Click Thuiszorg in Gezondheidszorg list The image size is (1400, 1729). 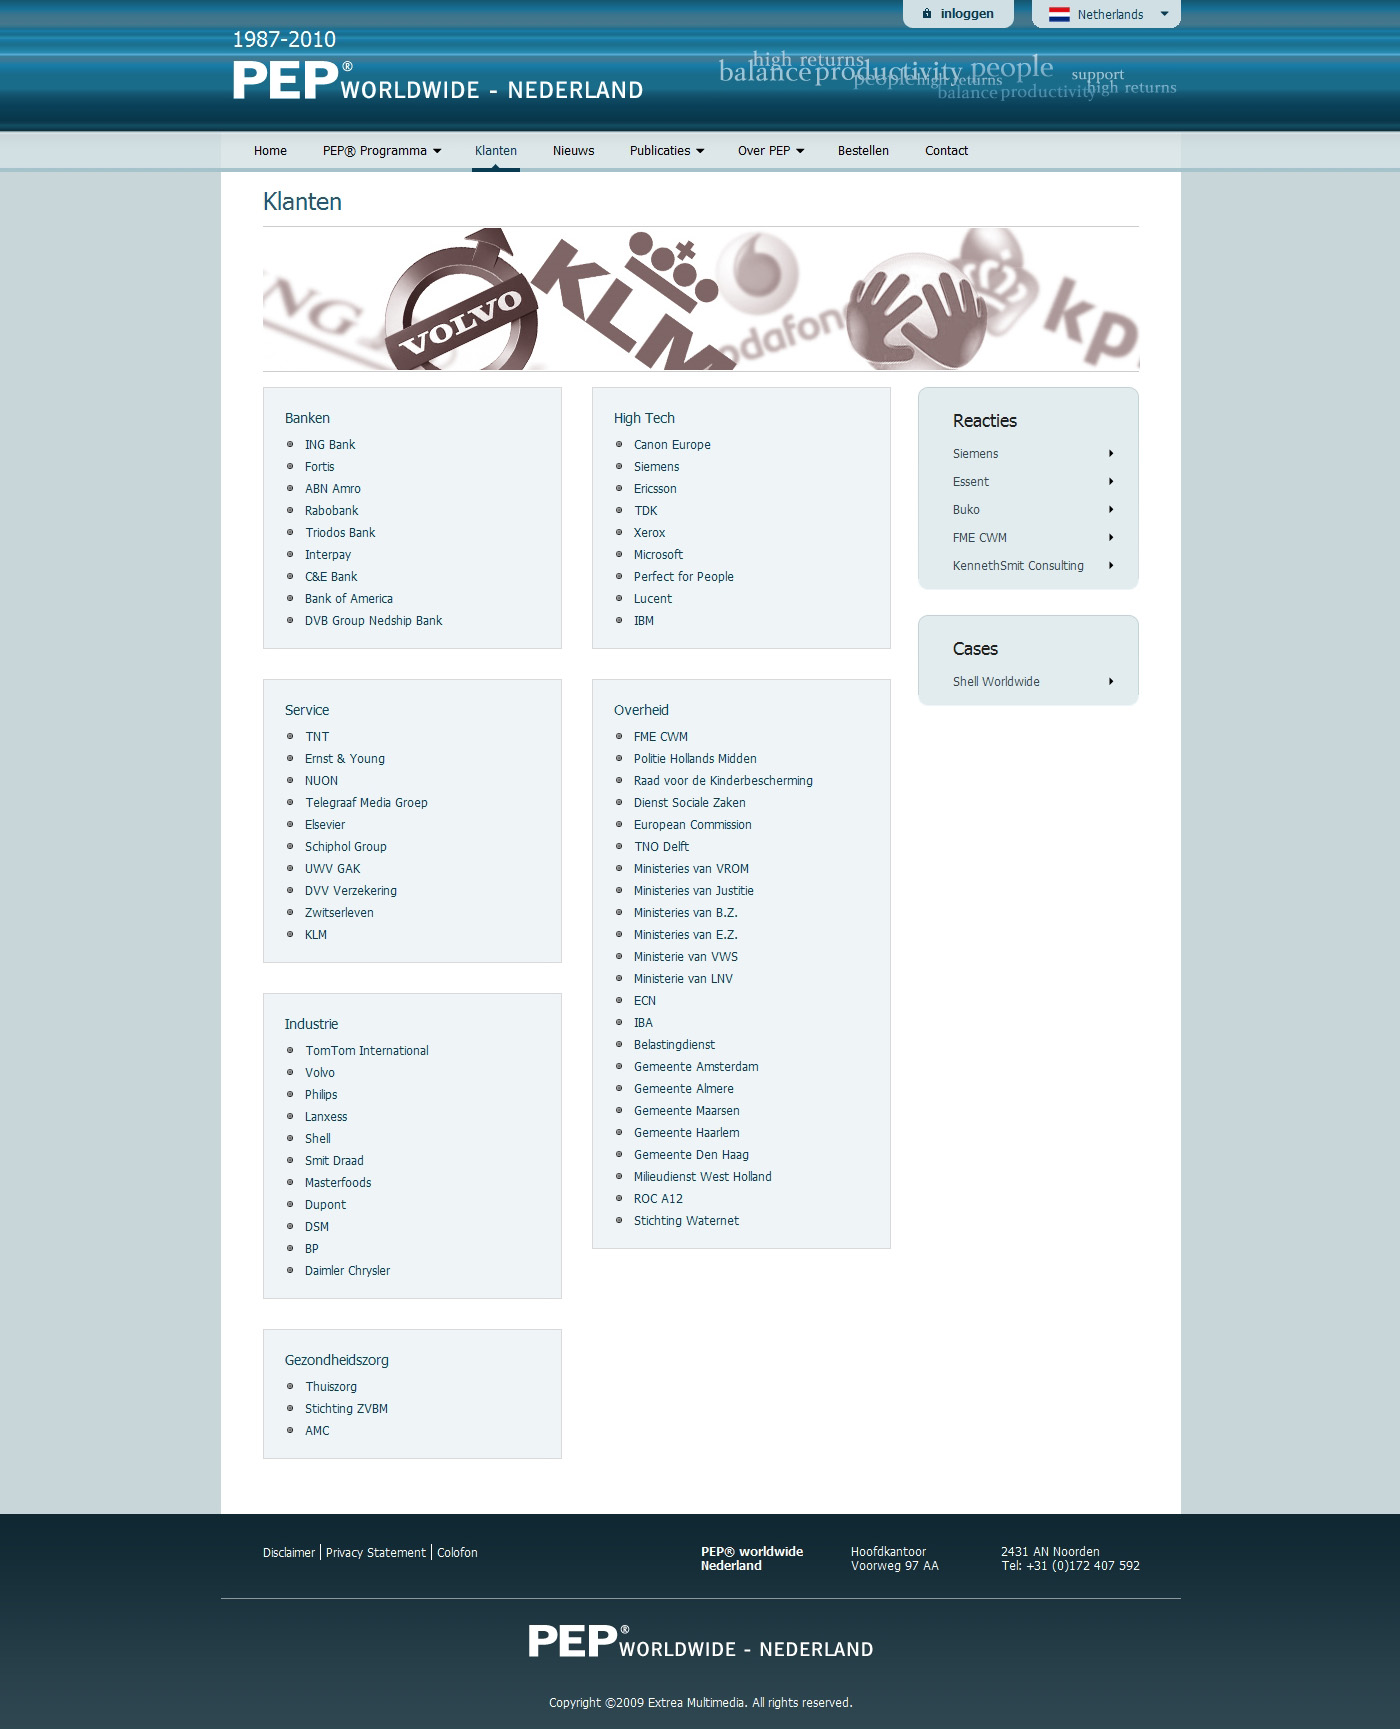(331, 1387)
